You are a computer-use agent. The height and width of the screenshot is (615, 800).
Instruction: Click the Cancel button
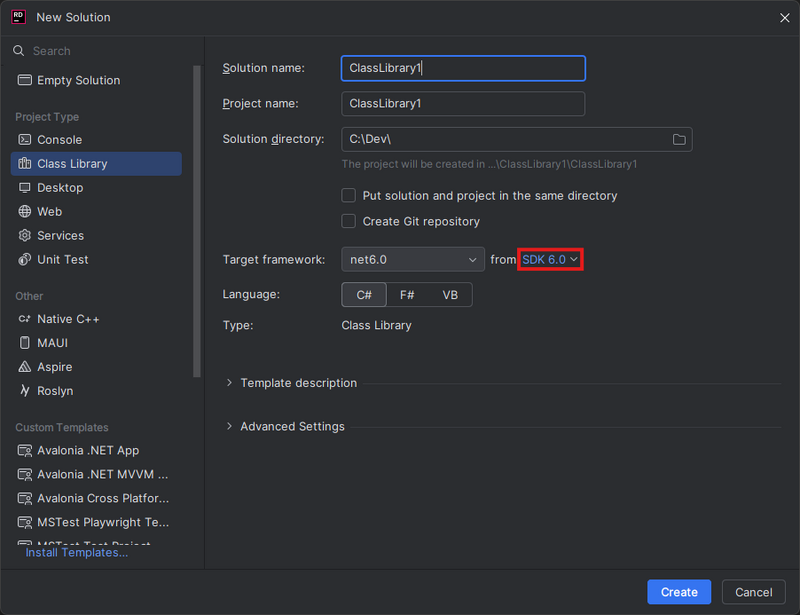[753, 592]
